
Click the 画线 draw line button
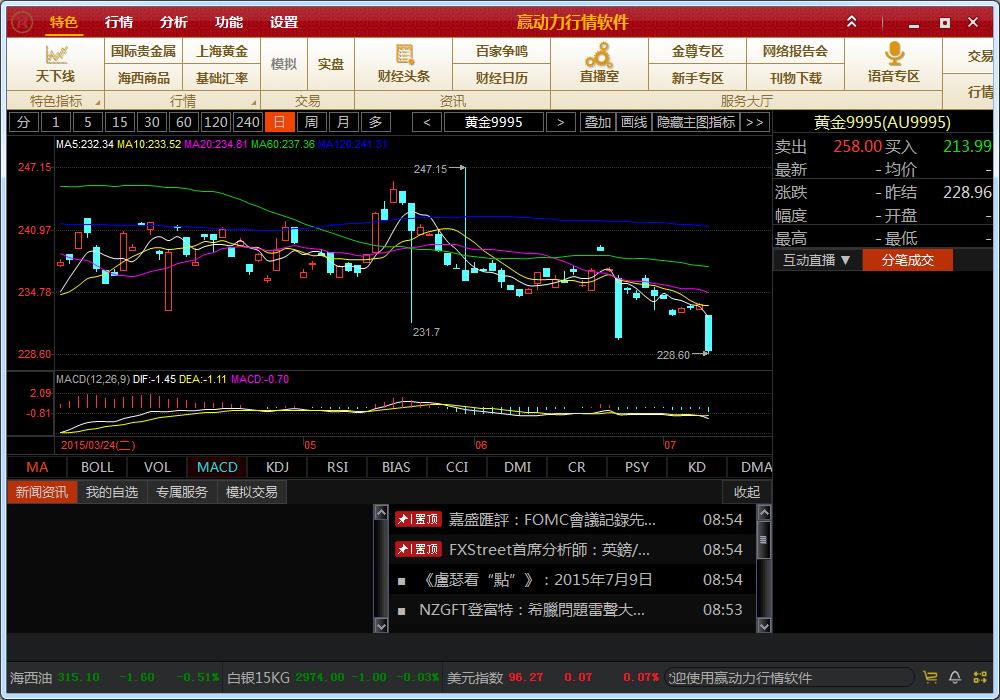[634, 122]
